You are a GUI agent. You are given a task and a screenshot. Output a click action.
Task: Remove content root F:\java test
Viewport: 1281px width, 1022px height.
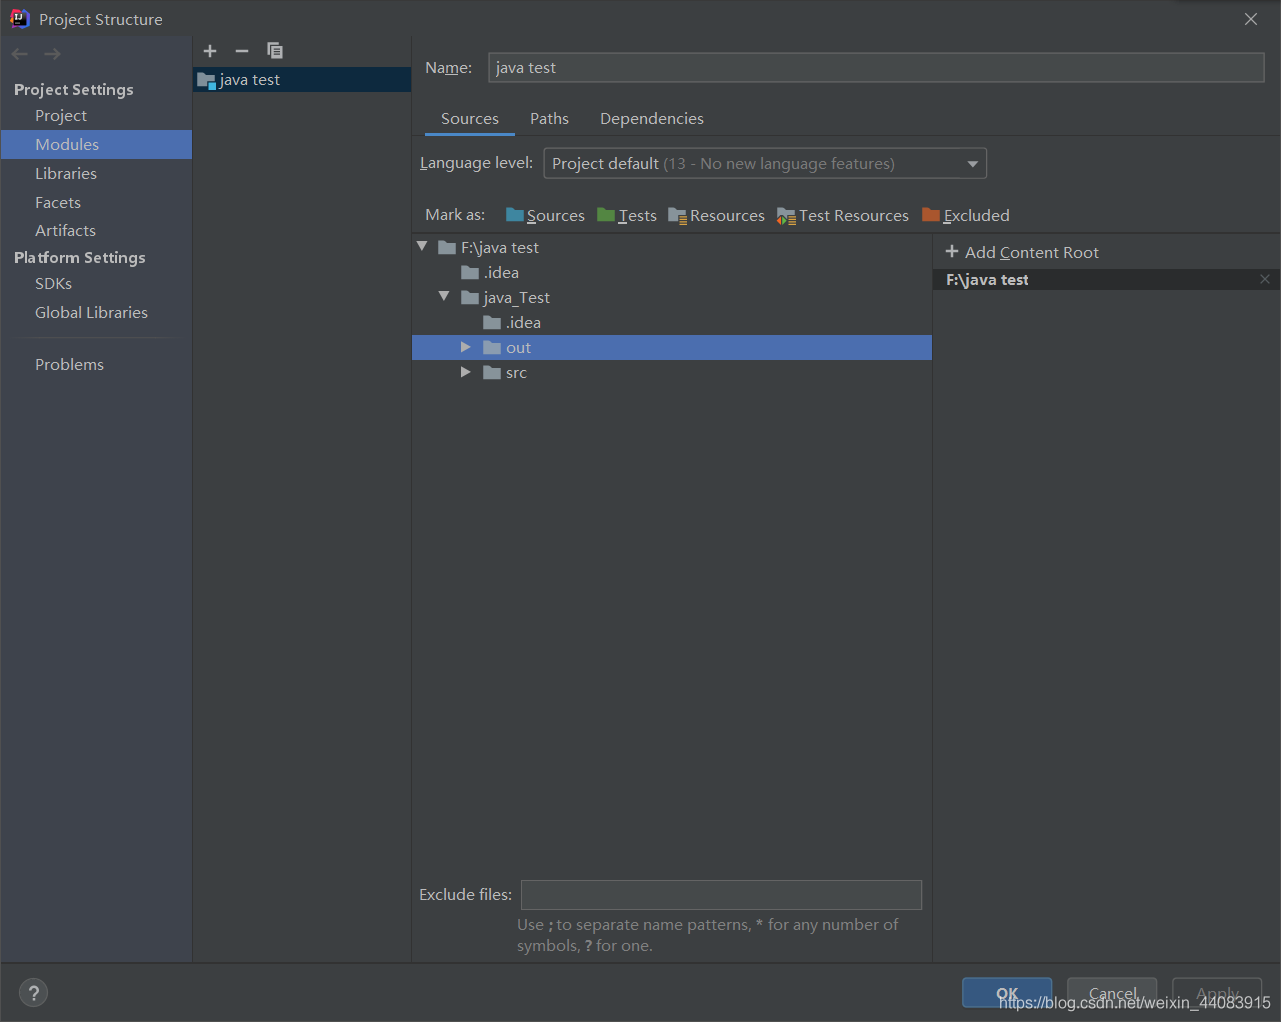point(1265,280)
